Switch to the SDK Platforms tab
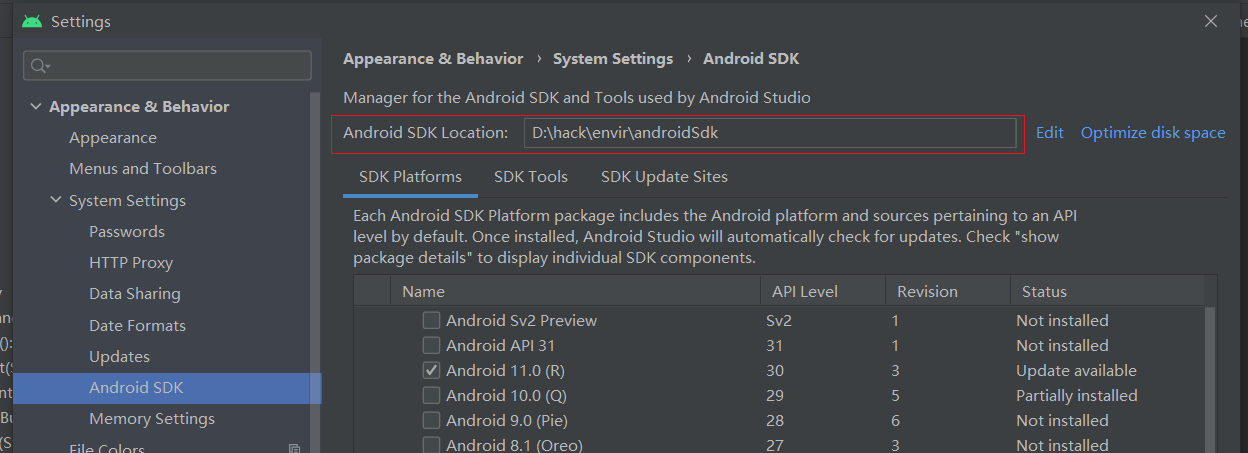 410,177
